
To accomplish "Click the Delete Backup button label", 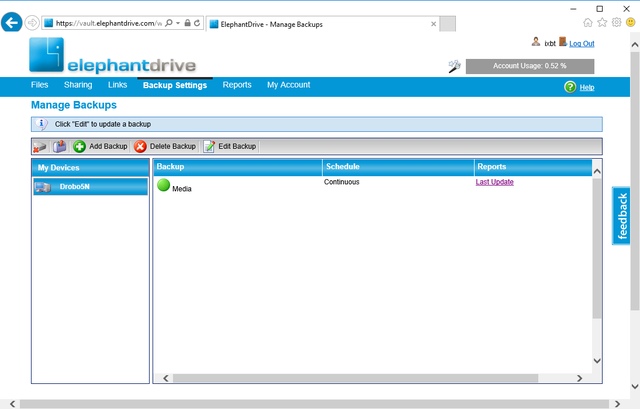I will tap(173, 146).
